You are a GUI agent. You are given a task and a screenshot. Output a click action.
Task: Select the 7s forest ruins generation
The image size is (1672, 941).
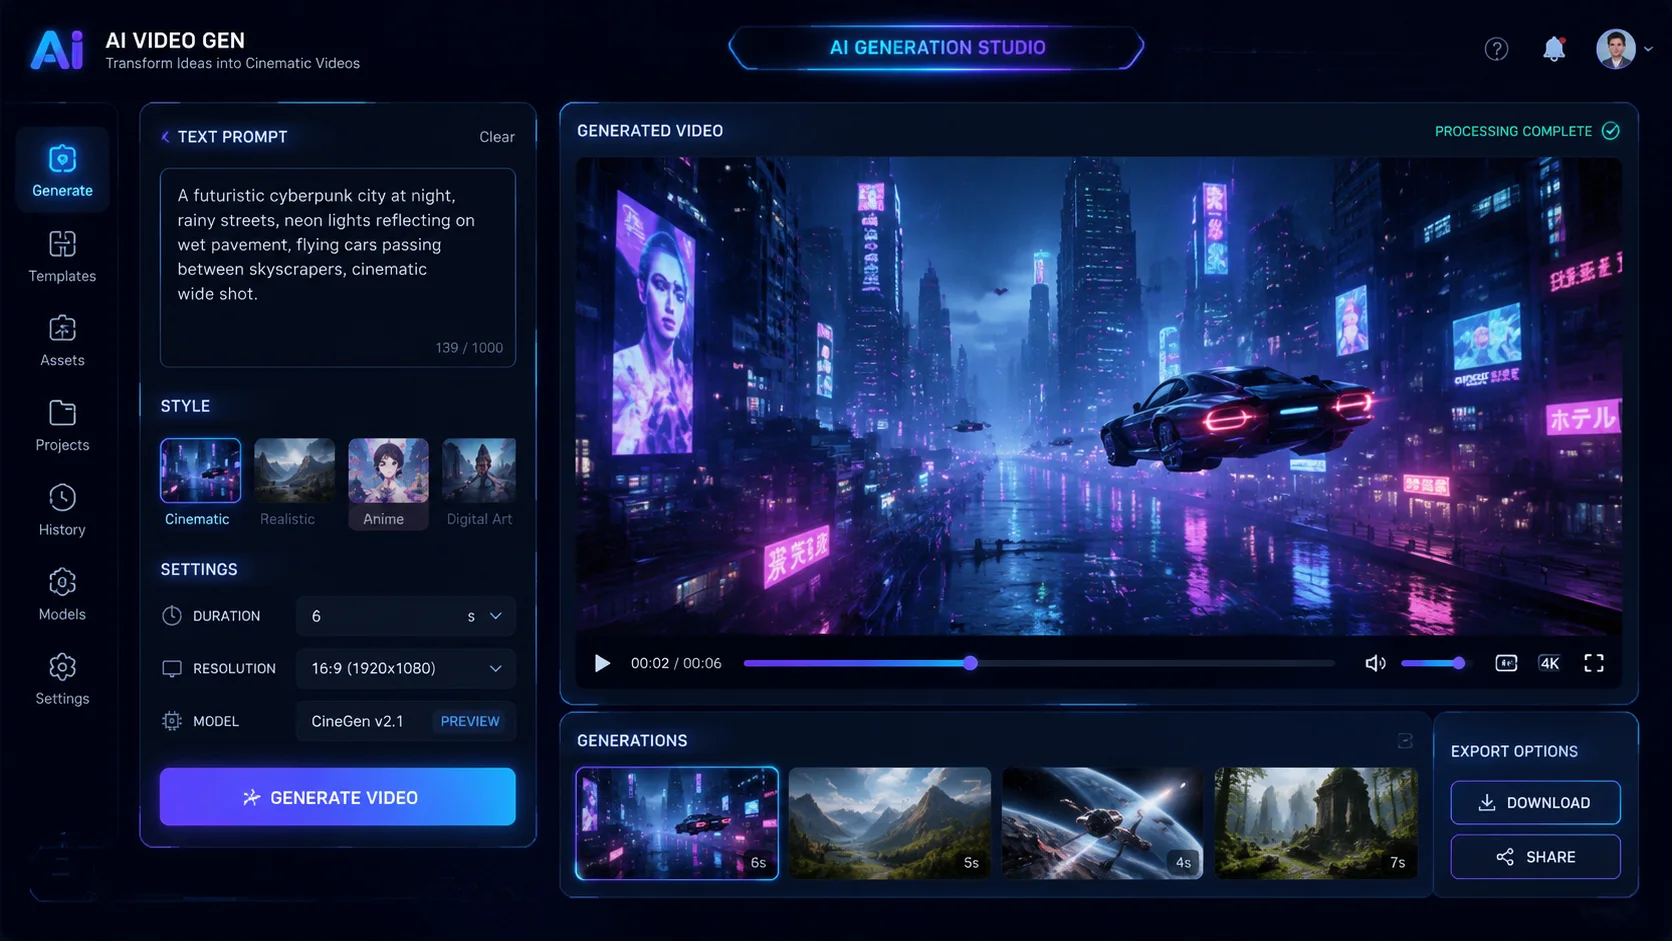[x=1316, y=823]
